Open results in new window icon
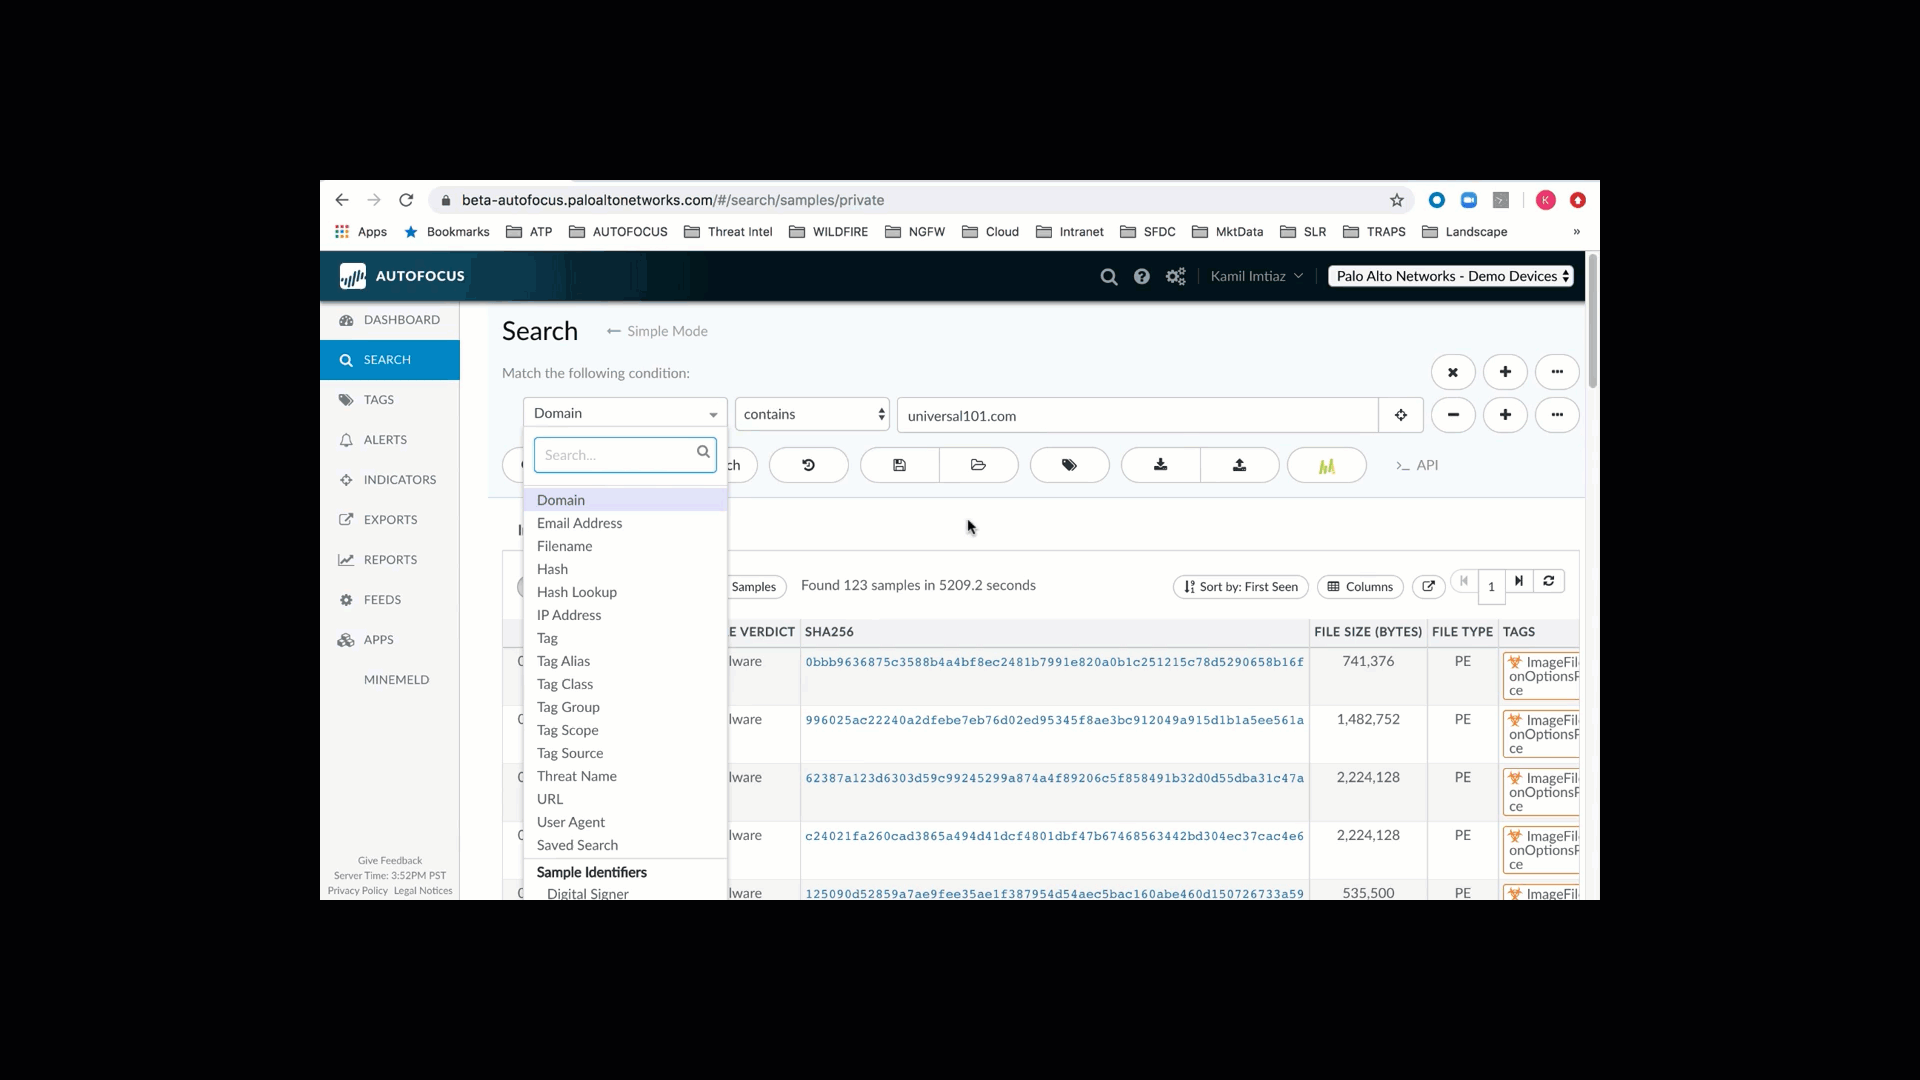This screenshot has width=1920, height=1080. [x=1429, y=586]
